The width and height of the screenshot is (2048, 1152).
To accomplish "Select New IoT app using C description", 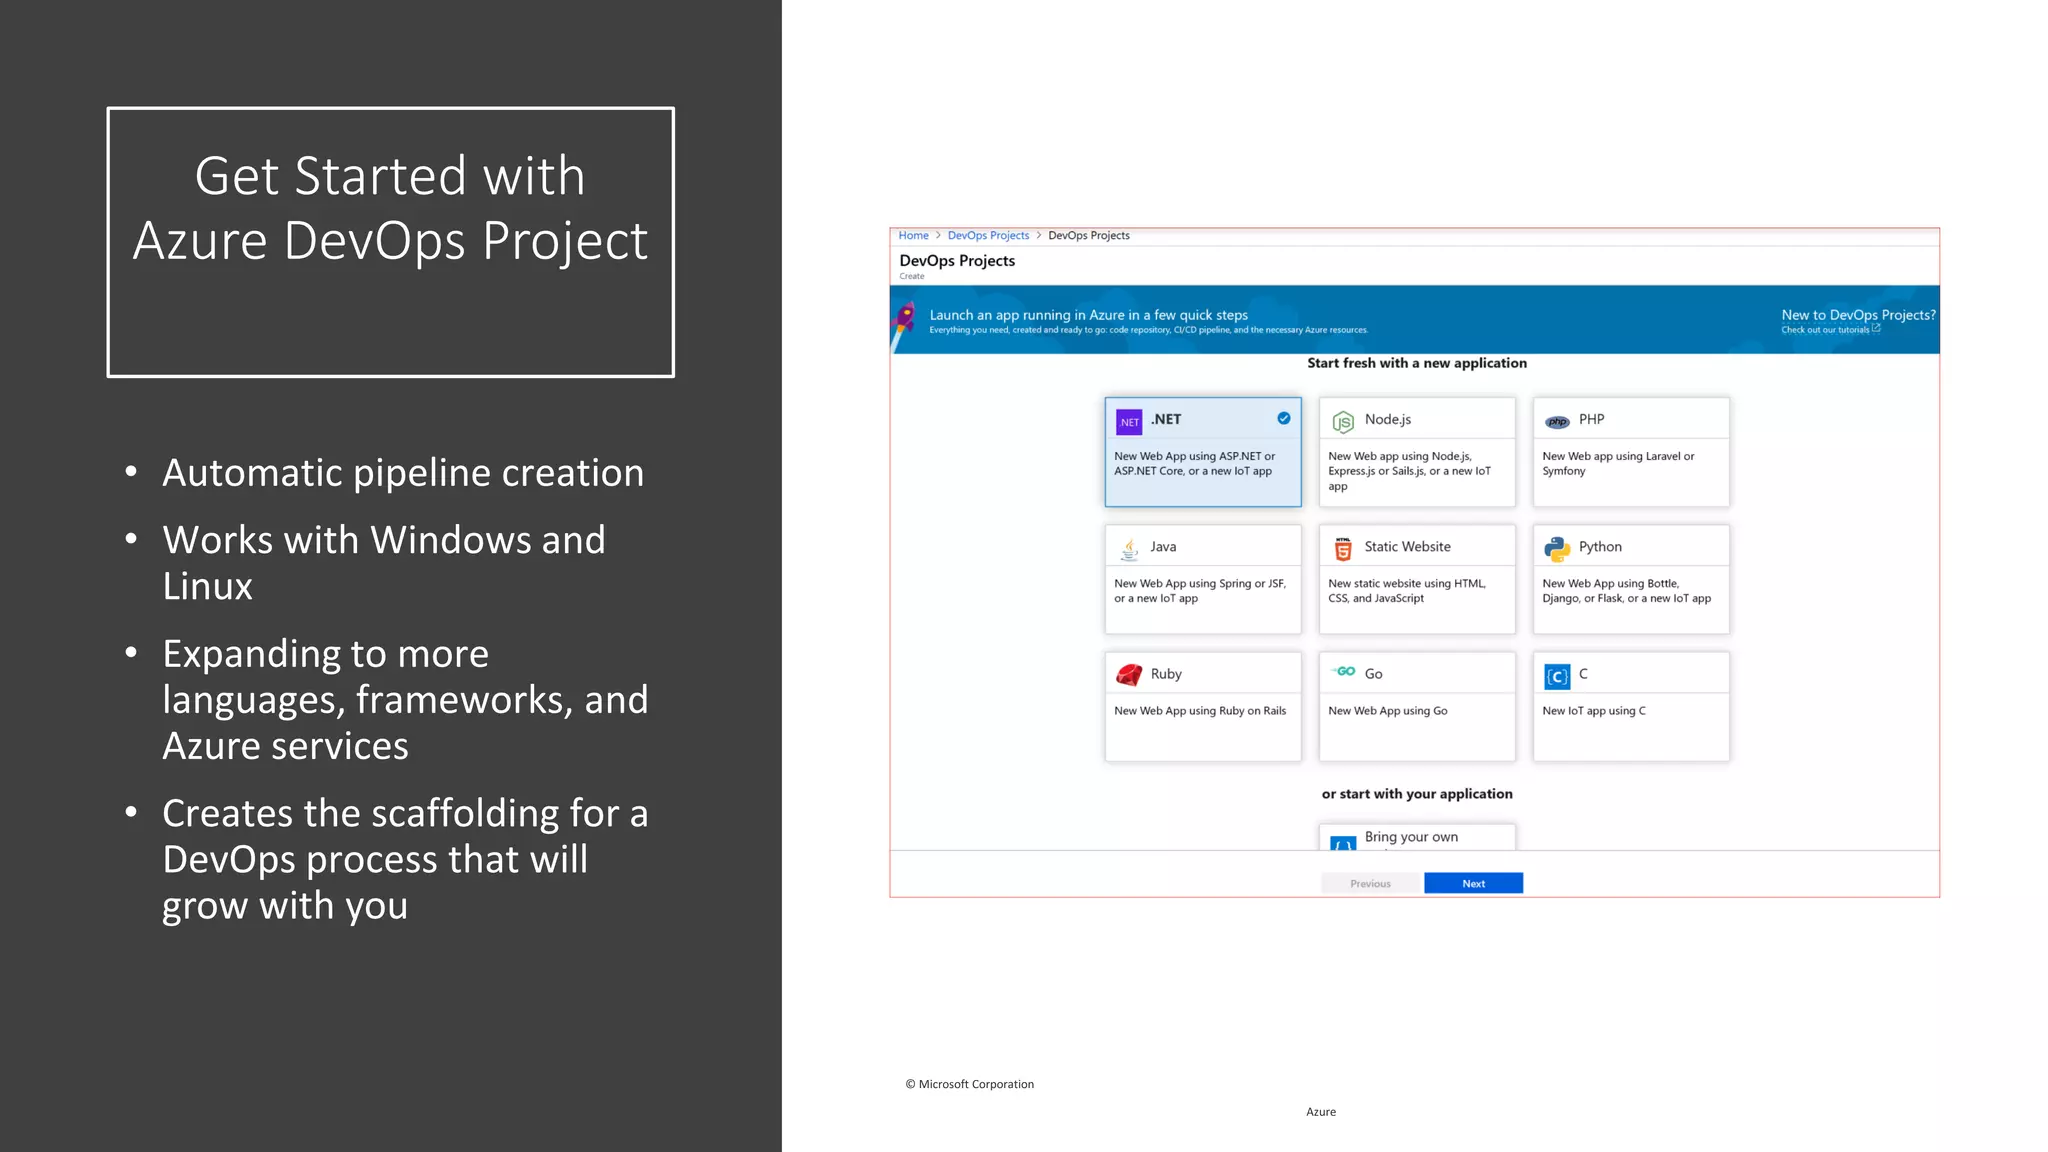I will pyautogui.click(x=1593, y=711).
